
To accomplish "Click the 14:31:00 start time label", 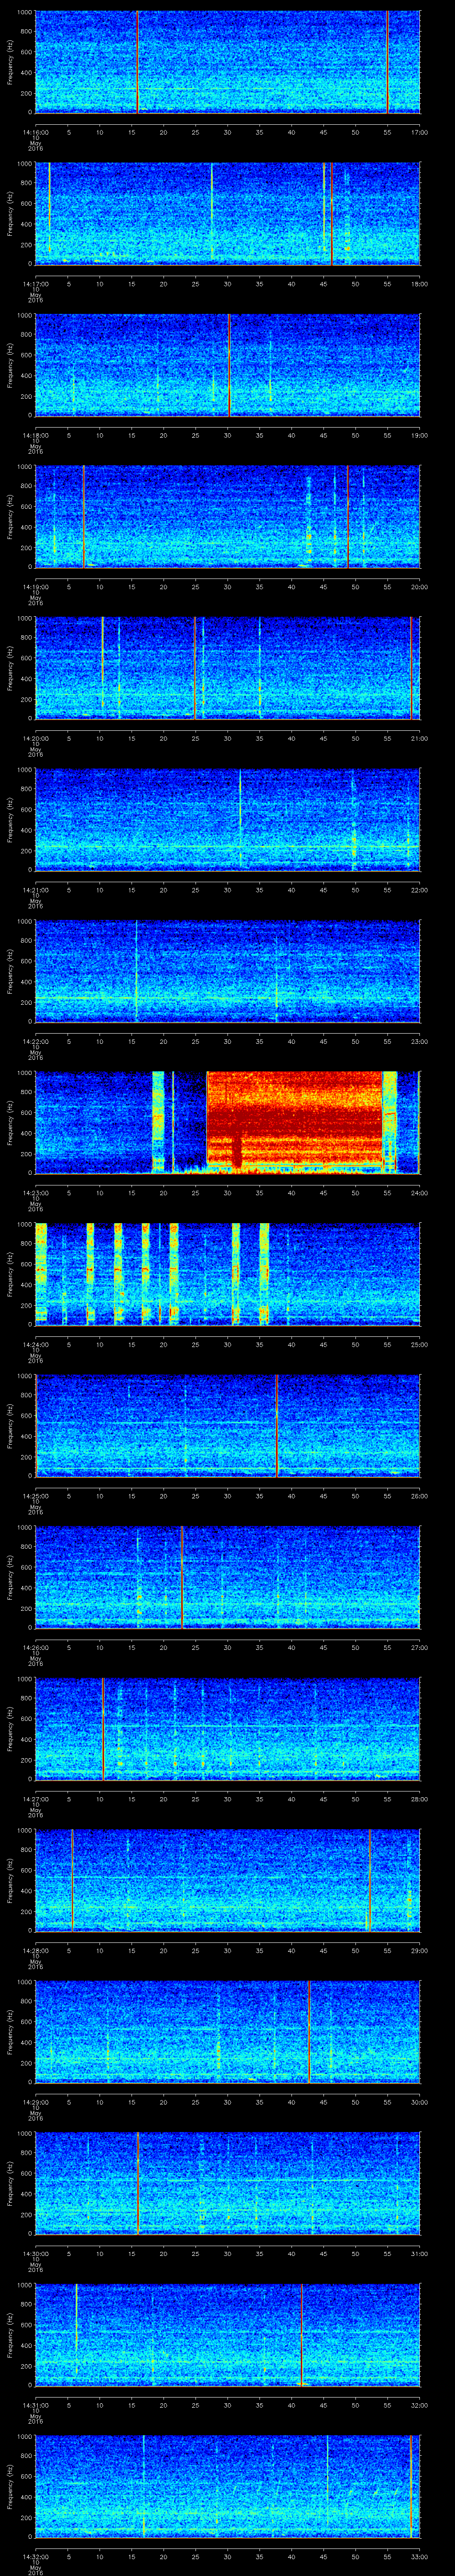I will coord(35,2405).
